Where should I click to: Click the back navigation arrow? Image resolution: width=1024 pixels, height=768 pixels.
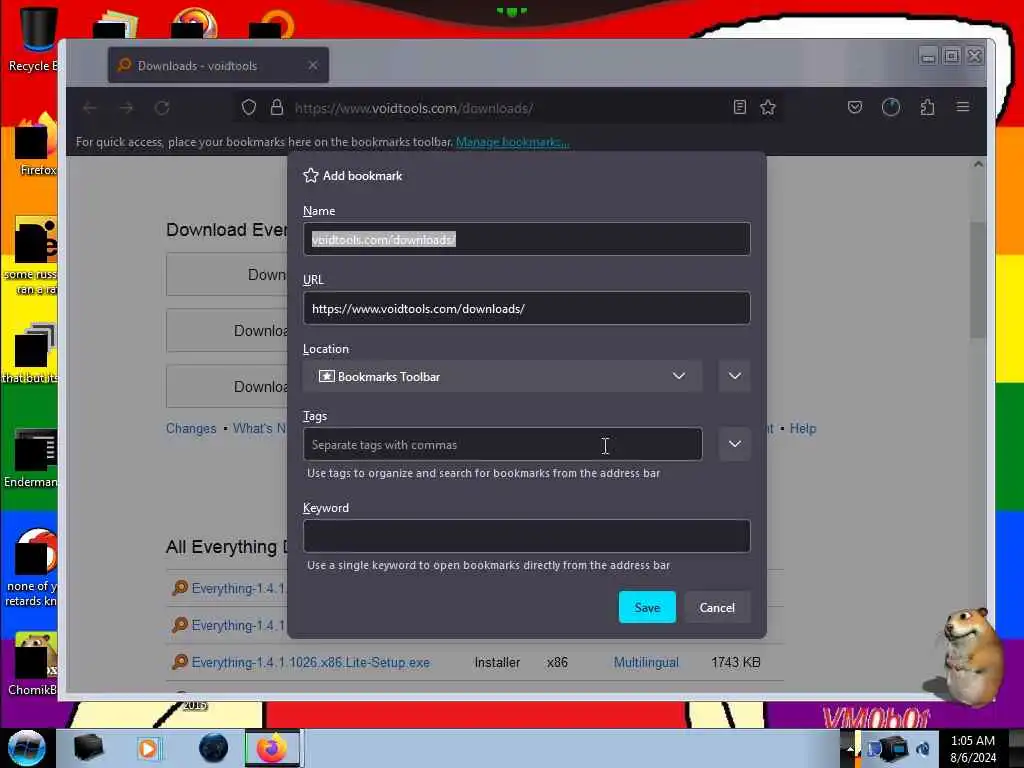[90, 108]
